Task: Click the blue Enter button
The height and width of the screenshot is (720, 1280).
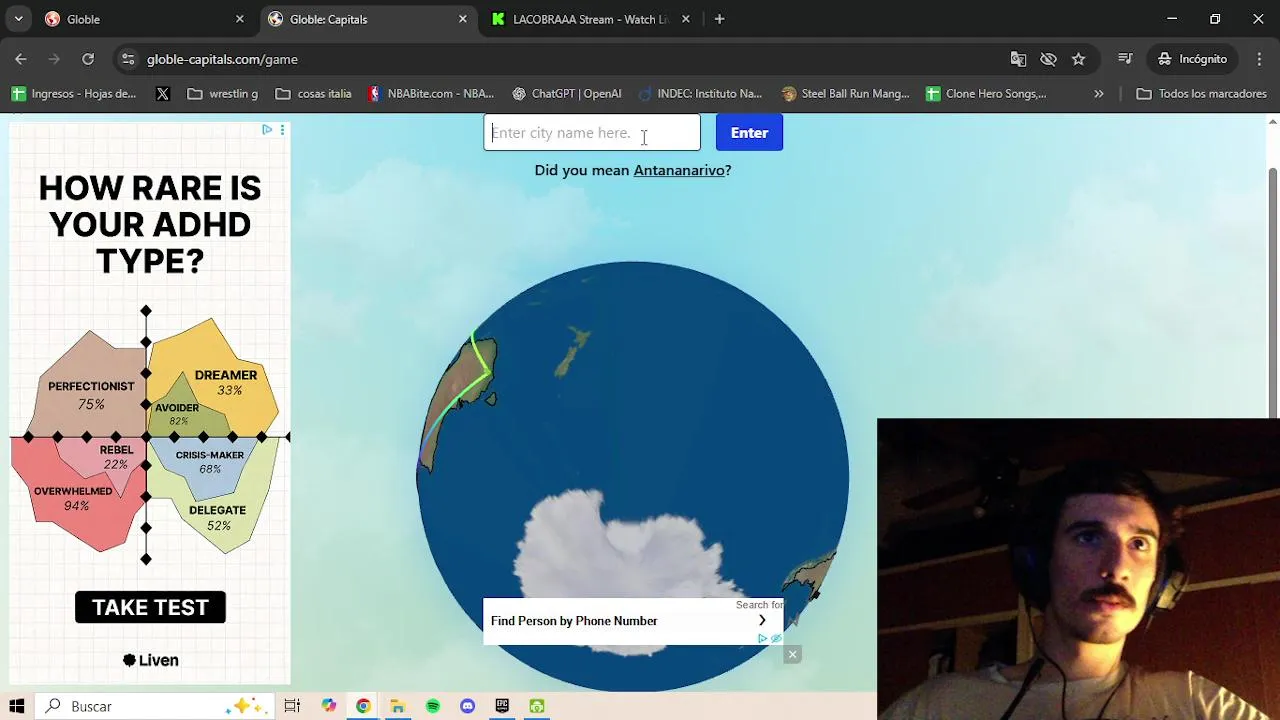Action: (749, 133)
